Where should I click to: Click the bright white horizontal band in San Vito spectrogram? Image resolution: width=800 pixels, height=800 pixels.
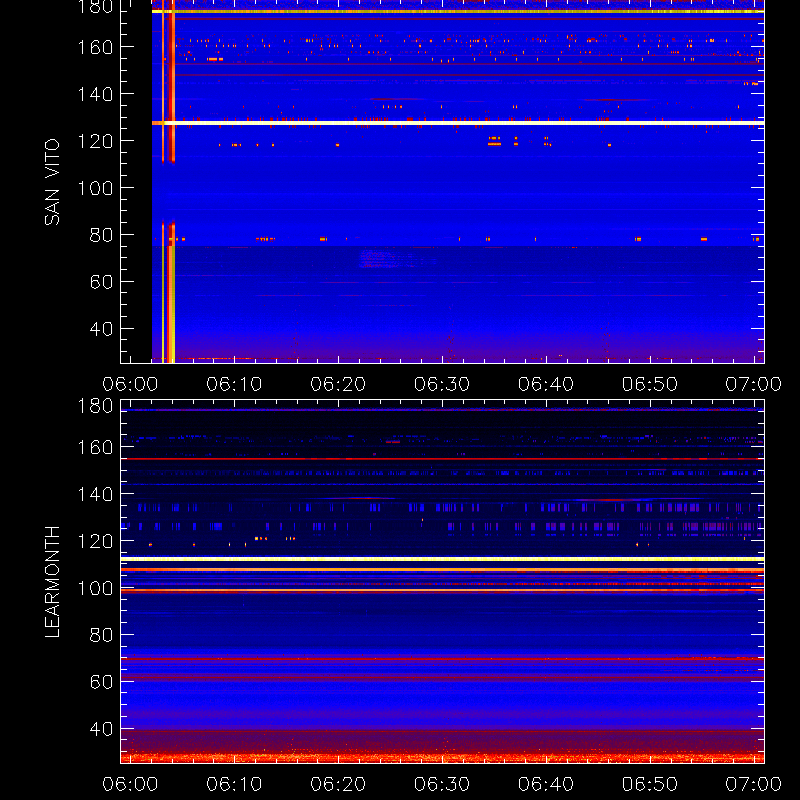coord(458,123)
